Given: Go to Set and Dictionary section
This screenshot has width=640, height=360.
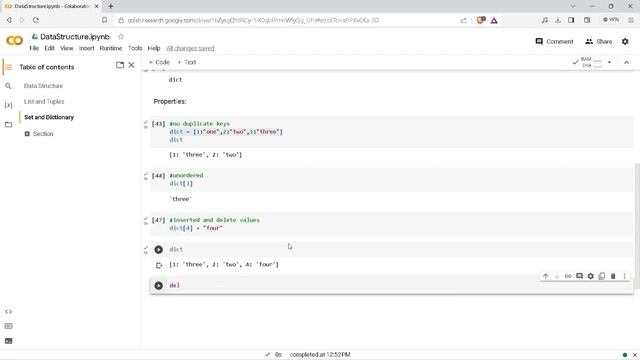Looking at the screenshot, I should pos(49,117).
